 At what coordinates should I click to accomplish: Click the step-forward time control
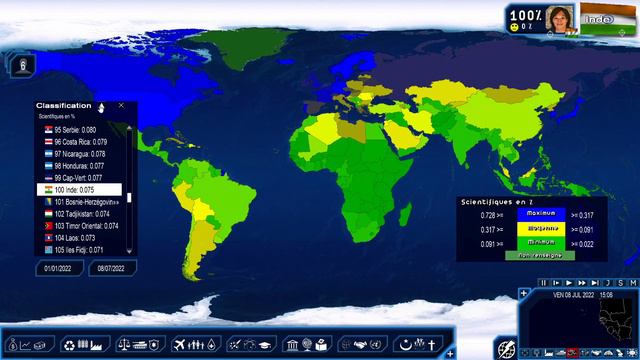556,283
